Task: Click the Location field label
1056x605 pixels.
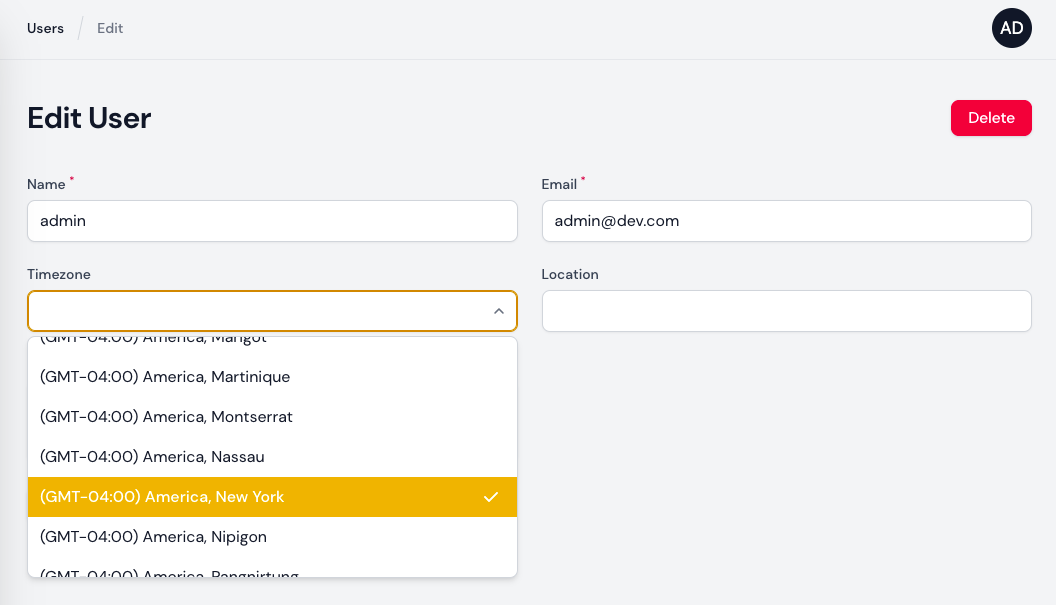Action: click(570, 274)
